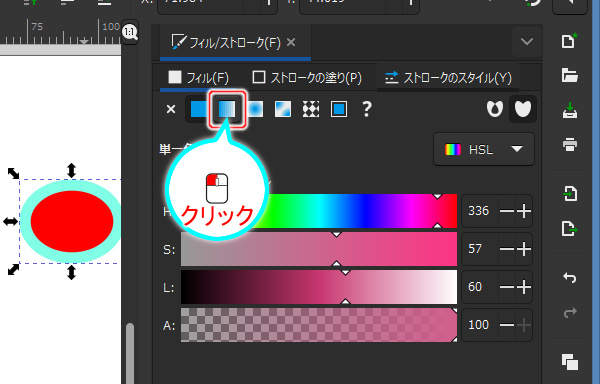Screen dimensions: 600x384
Task: Select the radial gradient paint type
Action: [x=255, y=109]
